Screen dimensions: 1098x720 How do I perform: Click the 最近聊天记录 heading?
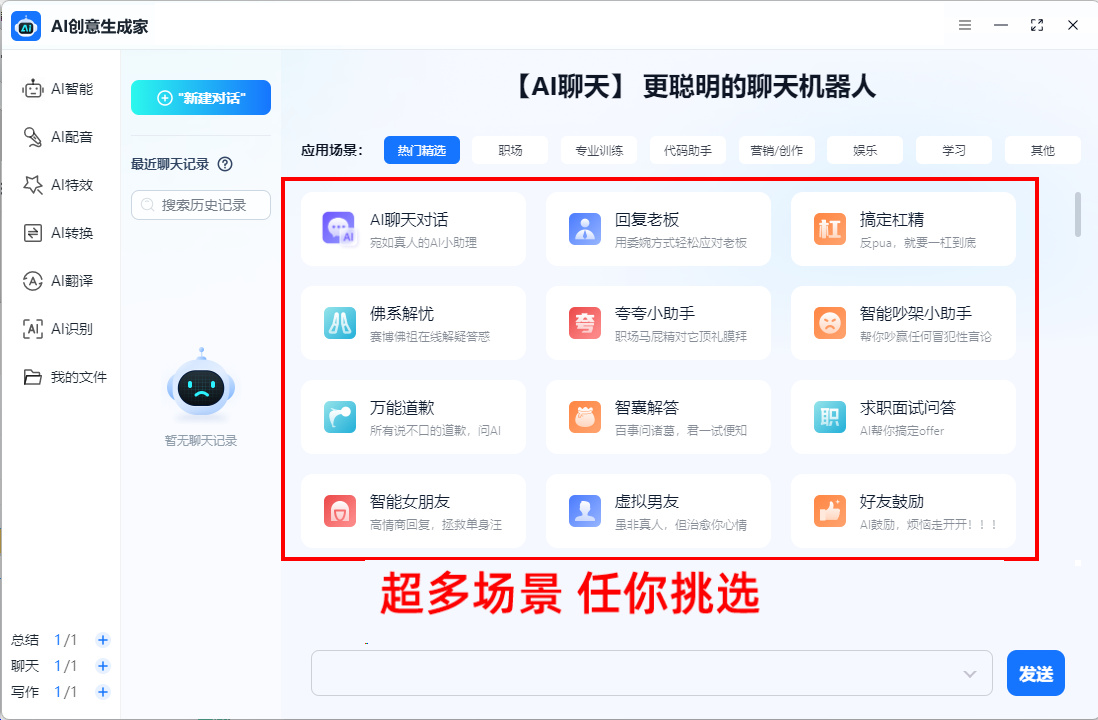coord(170,164)
